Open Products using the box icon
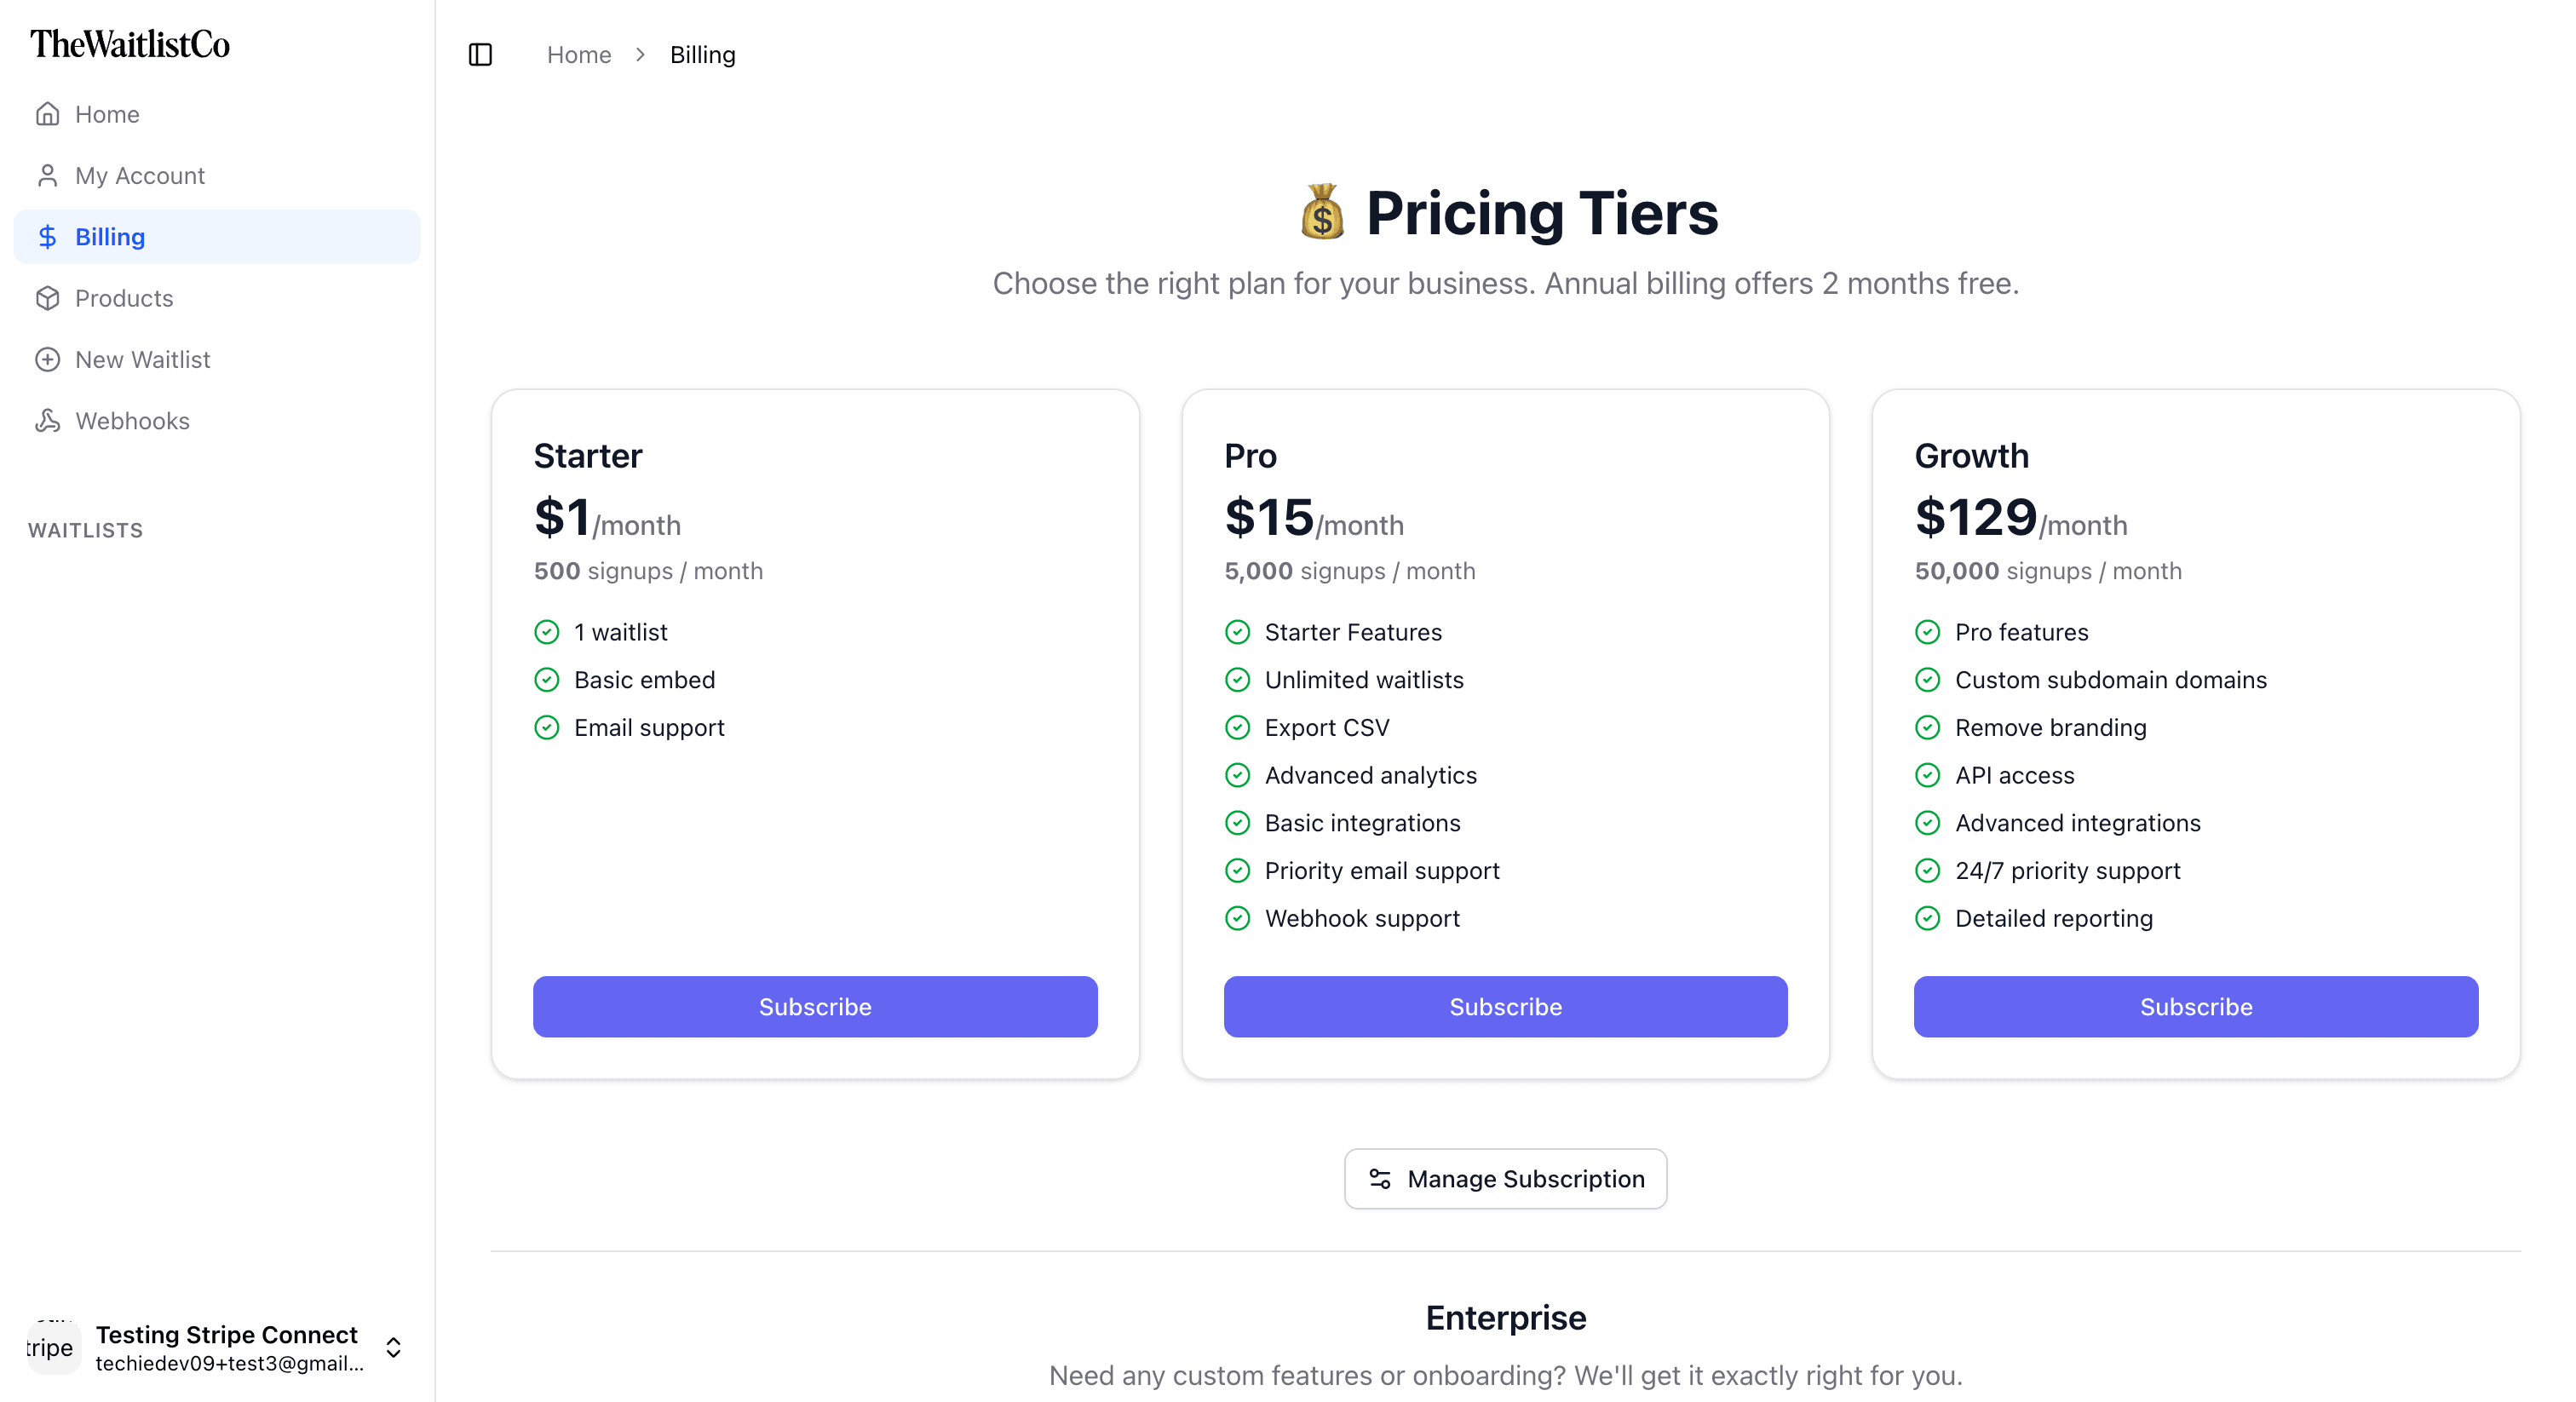2576x1402 pixels. tap(49, 298)
